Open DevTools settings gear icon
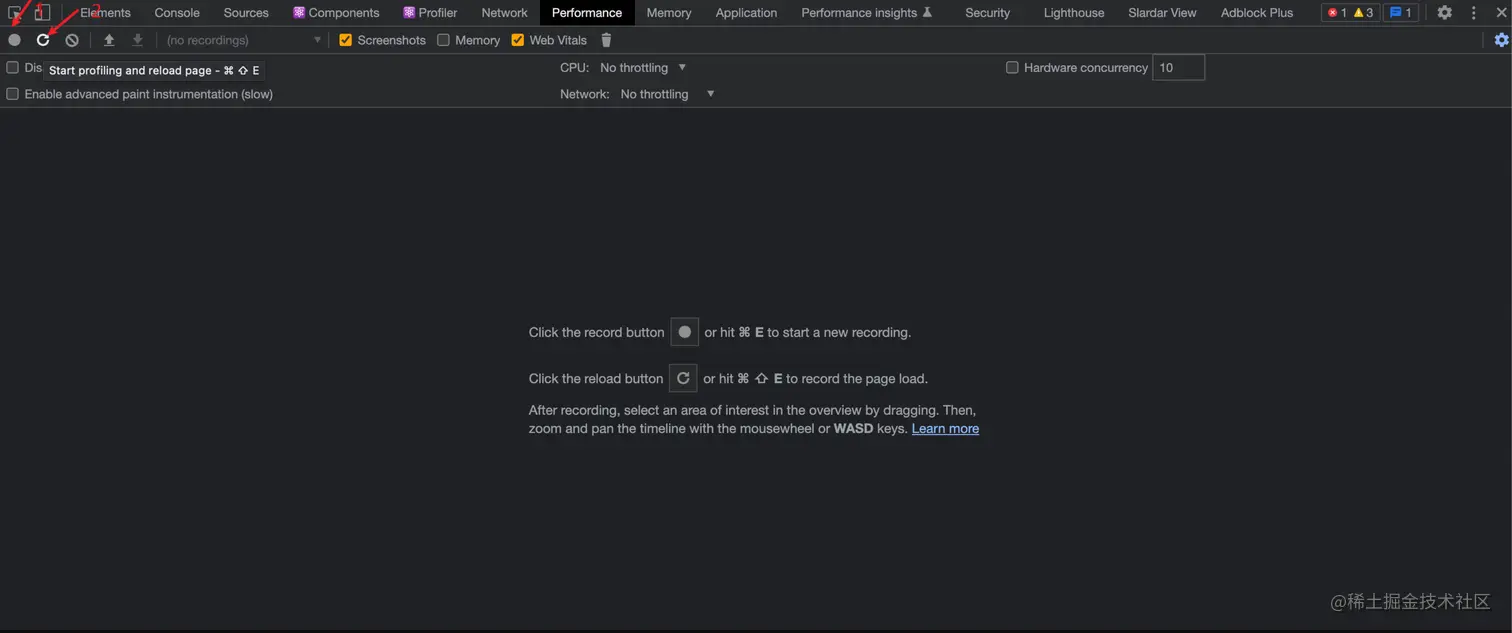This screenshot has height=633, width=1512. [1444, 13]
